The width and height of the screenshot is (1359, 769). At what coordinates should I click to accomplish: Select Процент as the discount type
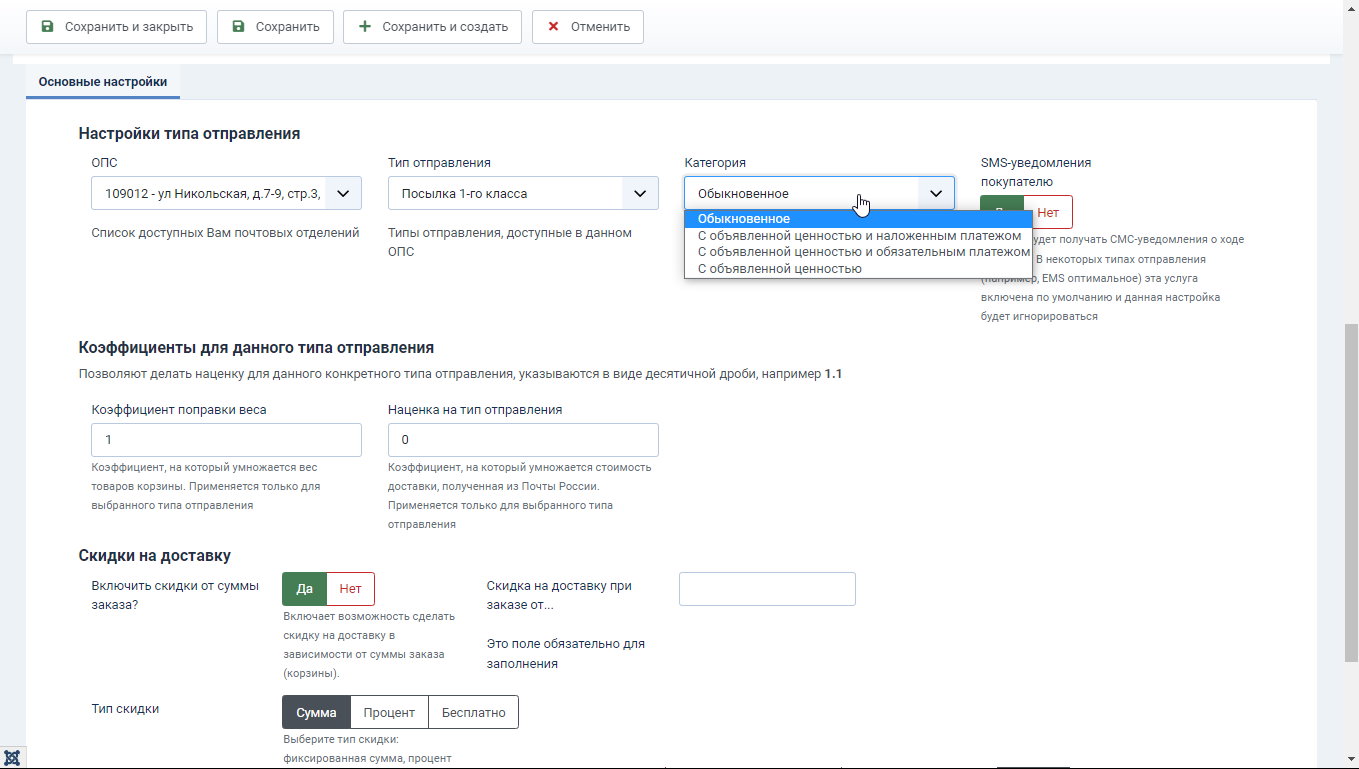pyautogui.click(x=389, y=713)
